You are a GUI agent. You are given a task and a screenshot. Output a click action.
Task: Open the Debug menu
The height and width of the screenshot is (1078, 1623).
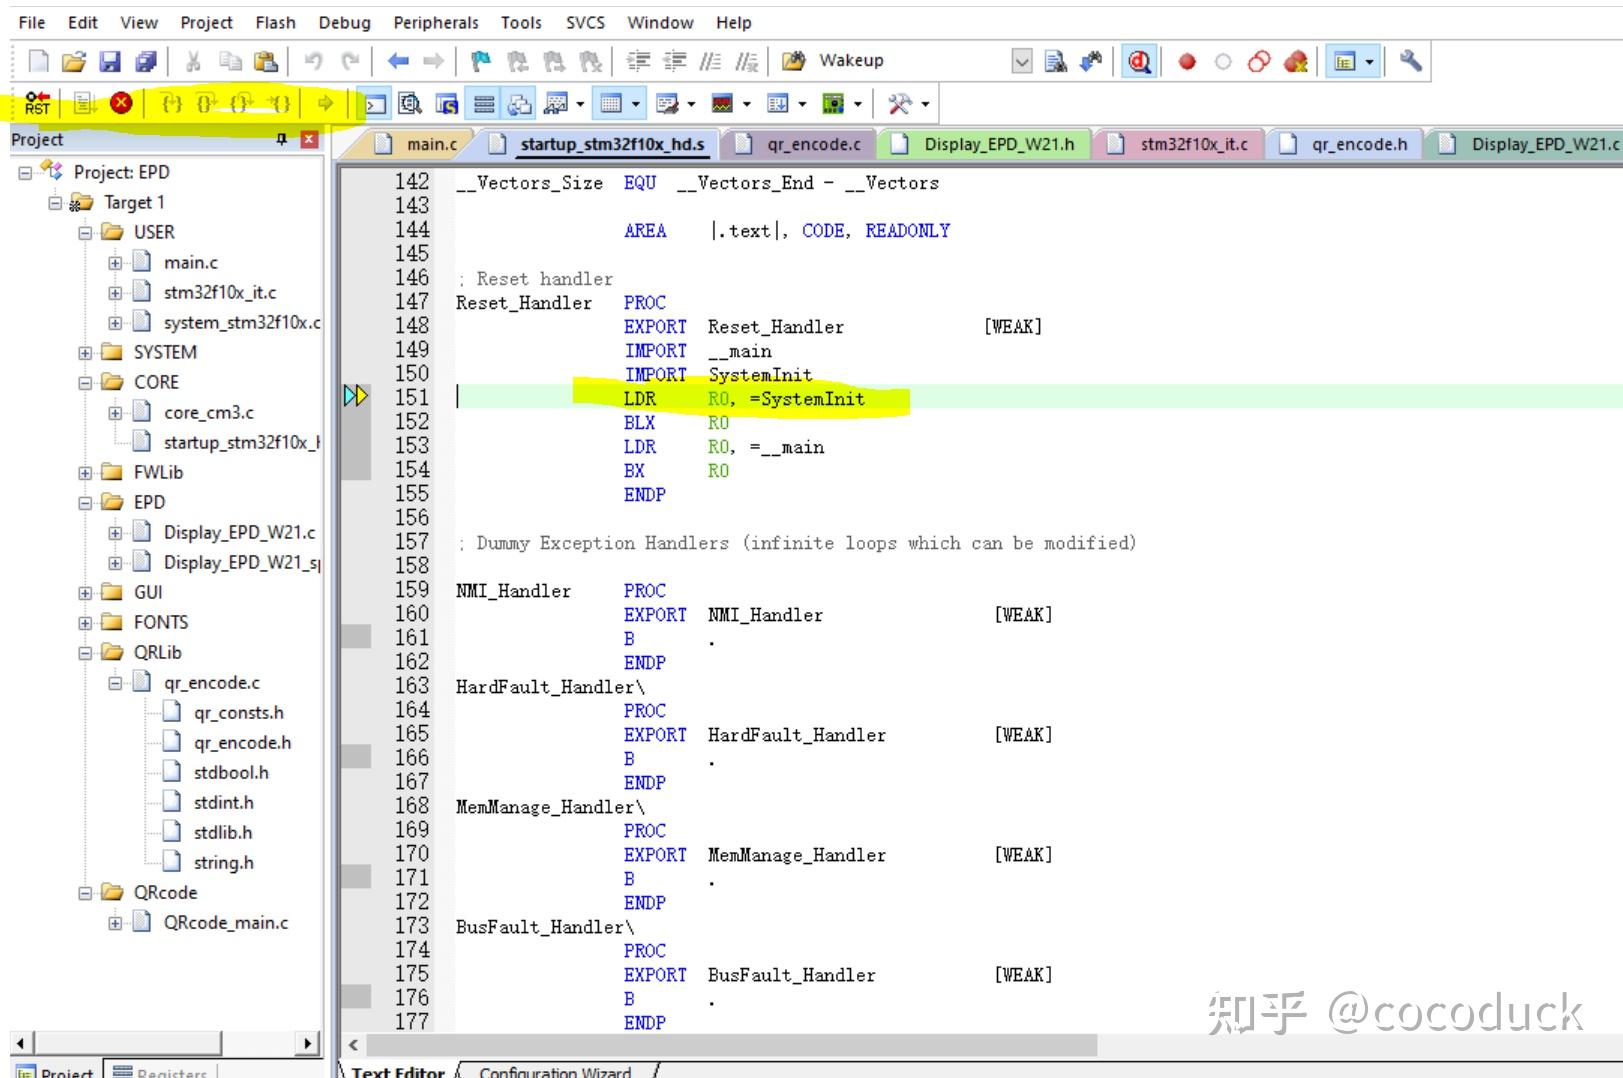point(344,22)
